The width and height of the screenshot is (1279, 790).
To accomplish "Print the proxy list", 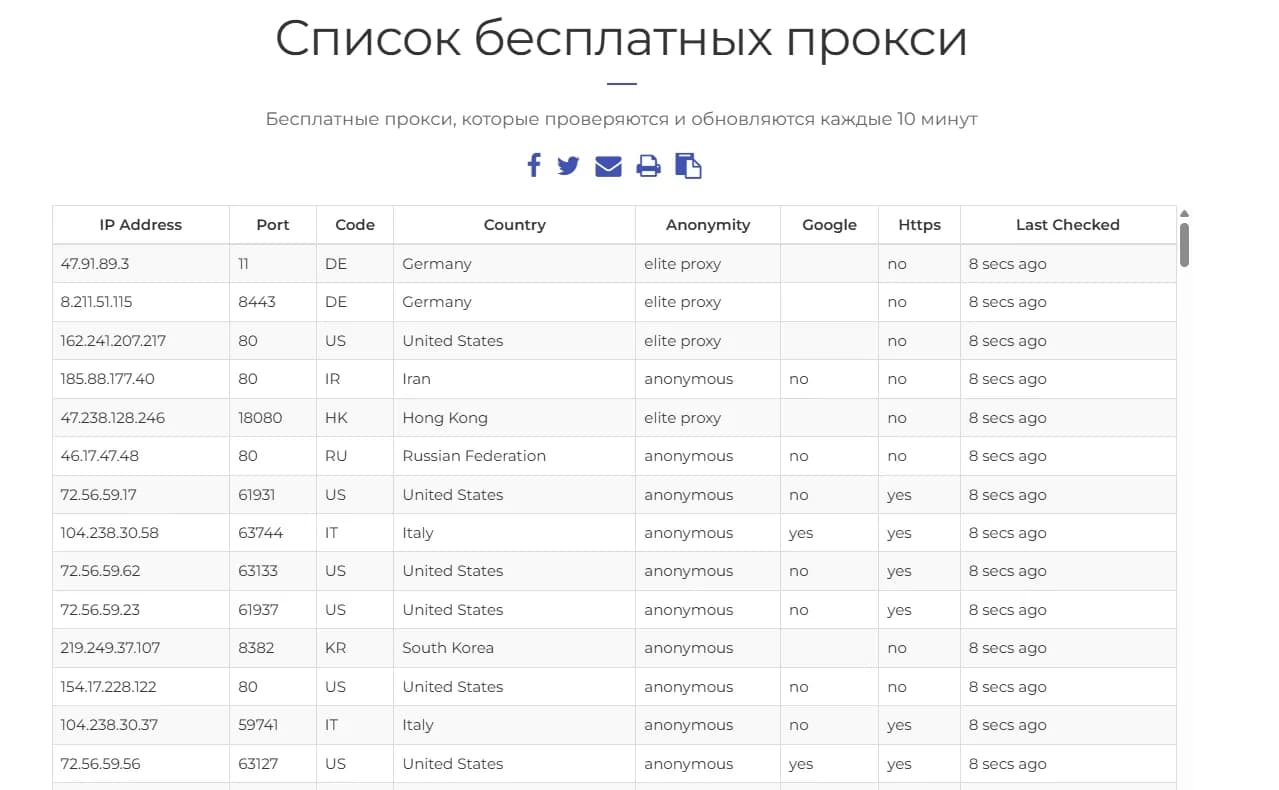I will (x=648, y=165).
